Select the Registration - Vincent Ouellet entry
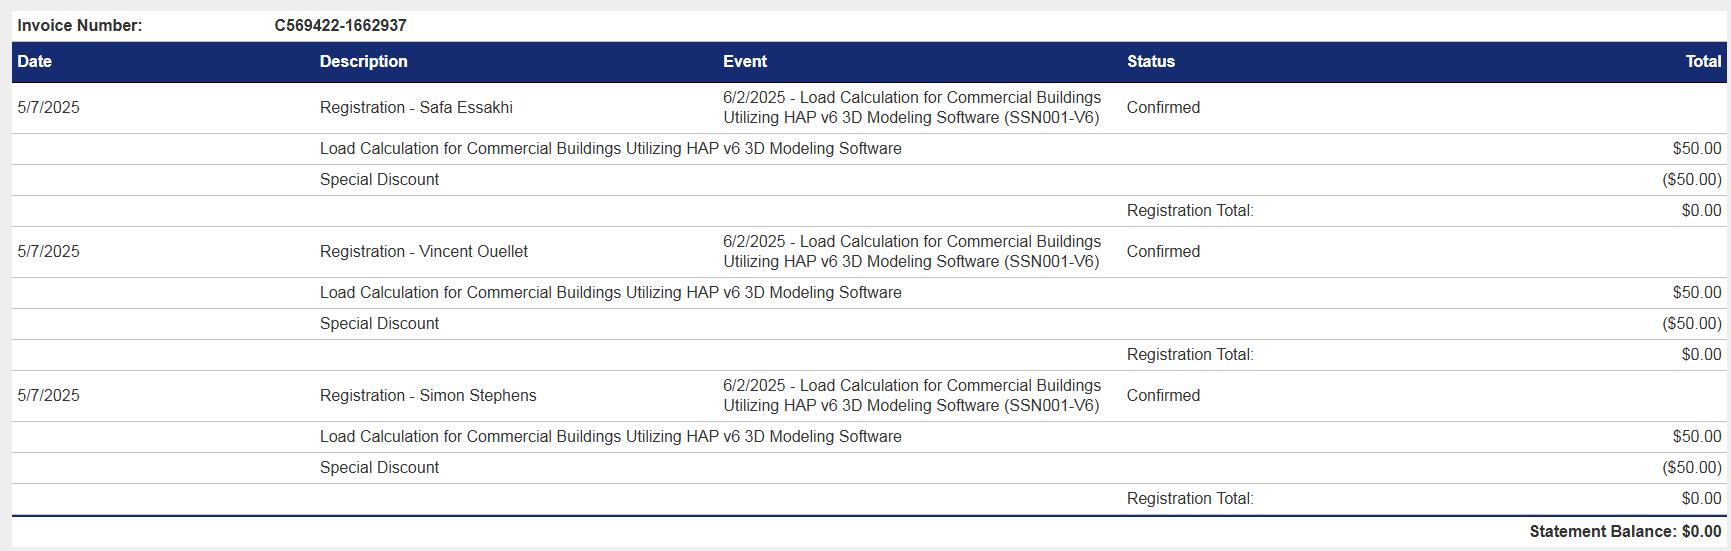Screen dimensions: 1731x551 coord(423,252)
